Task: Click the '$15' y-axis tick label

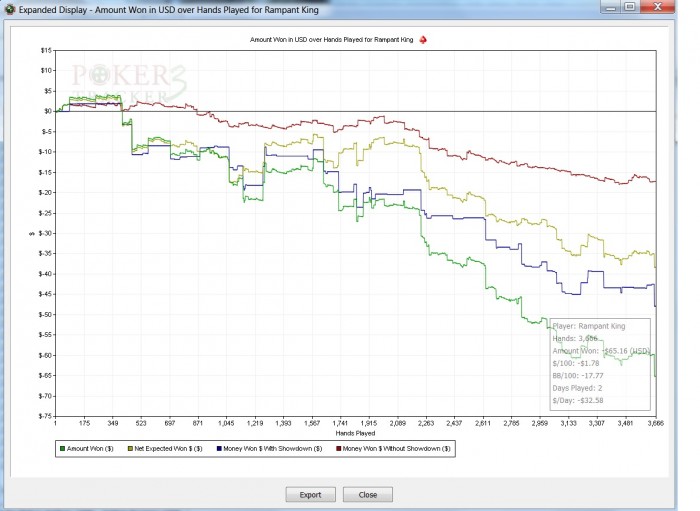Action: click(46, 50)
